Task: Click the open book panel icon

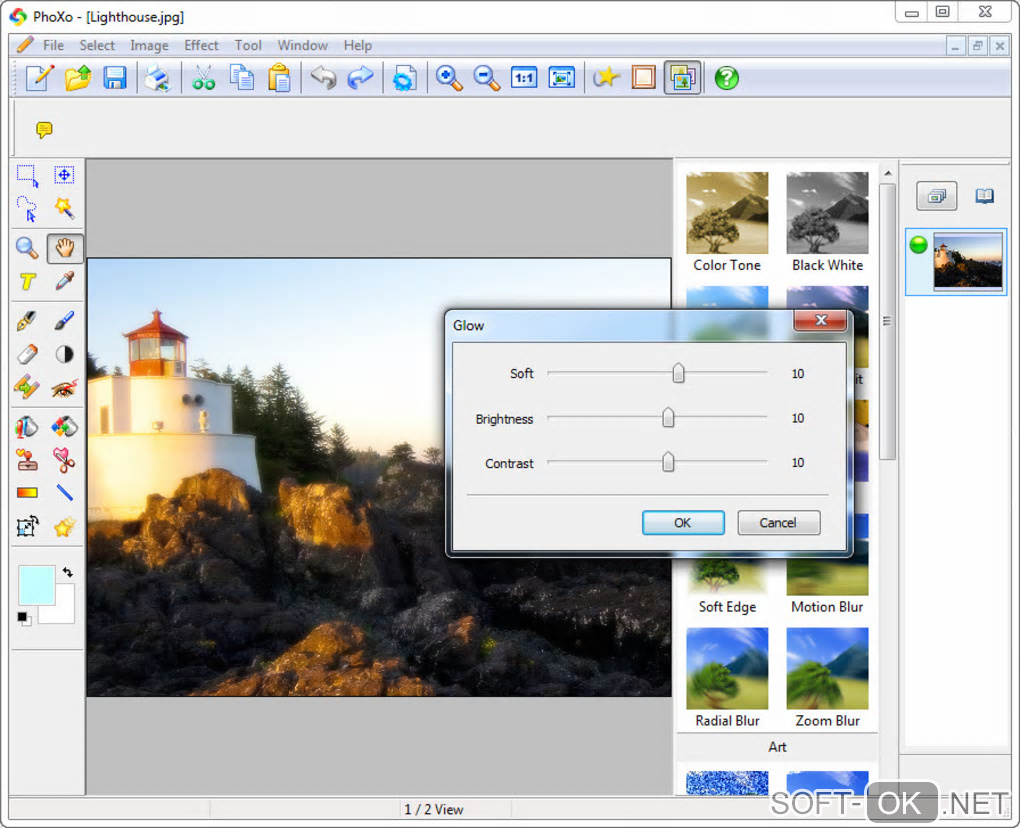Action: [985, 196]
